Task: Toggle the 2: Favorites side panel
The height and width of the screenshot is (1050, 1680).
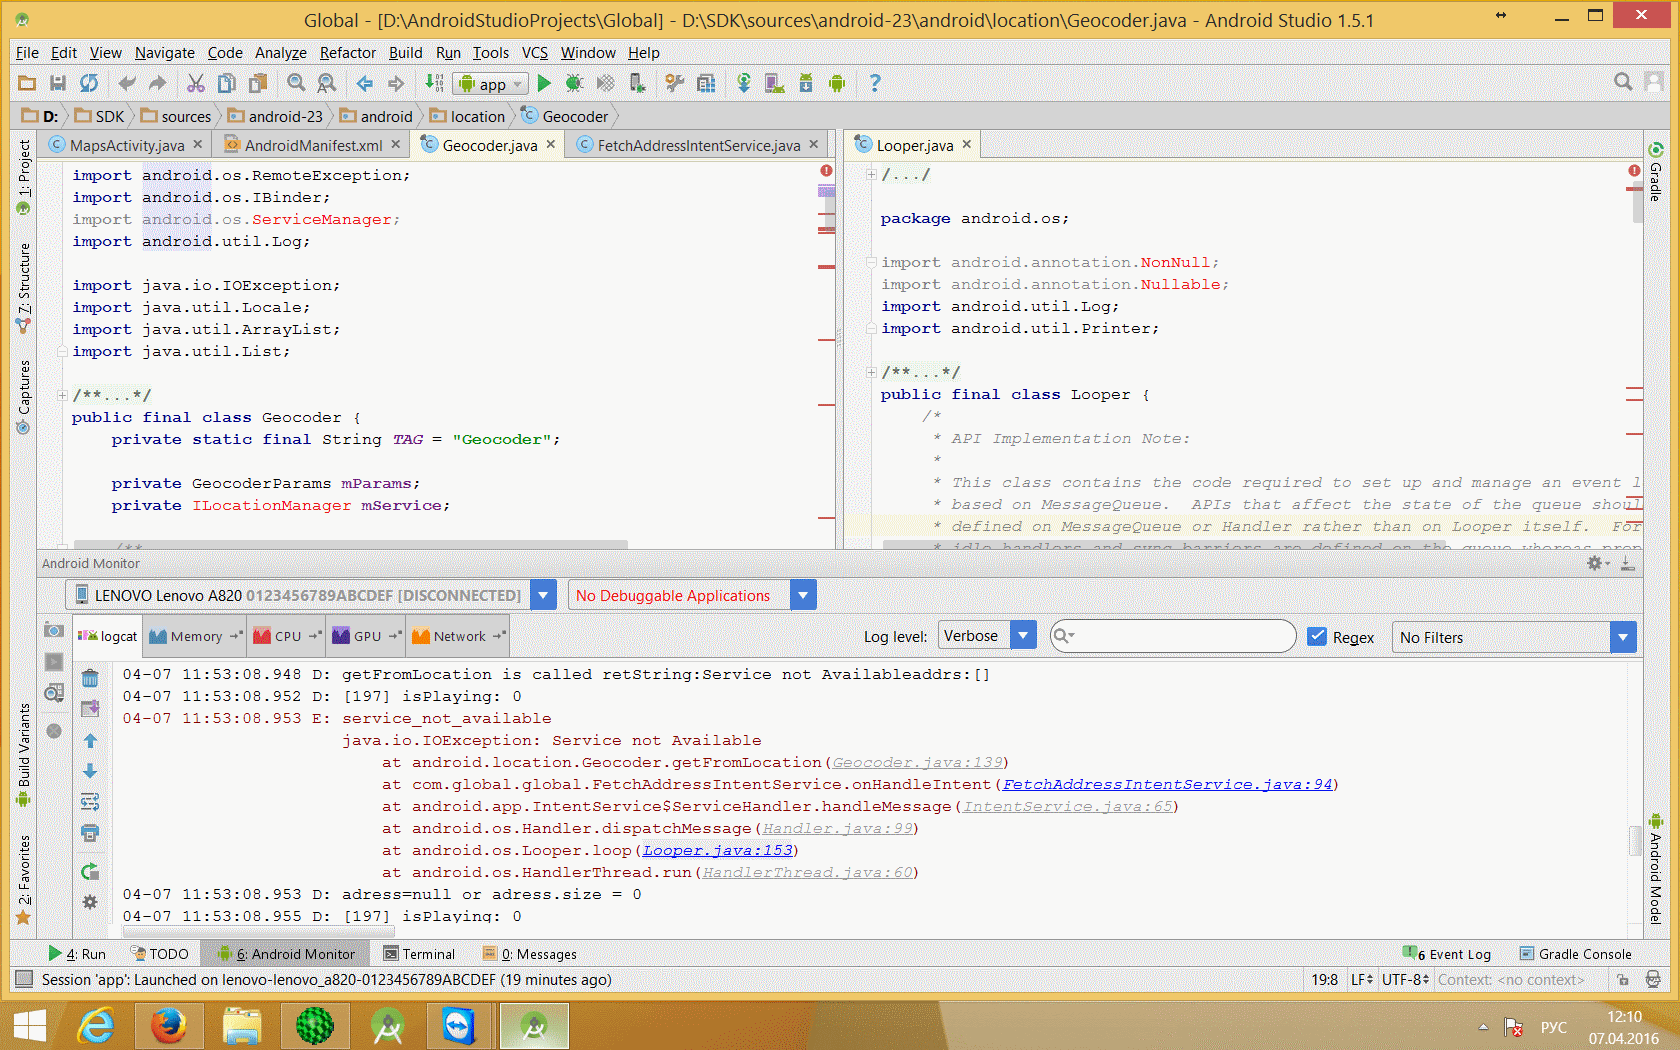Action: point(24,880)
